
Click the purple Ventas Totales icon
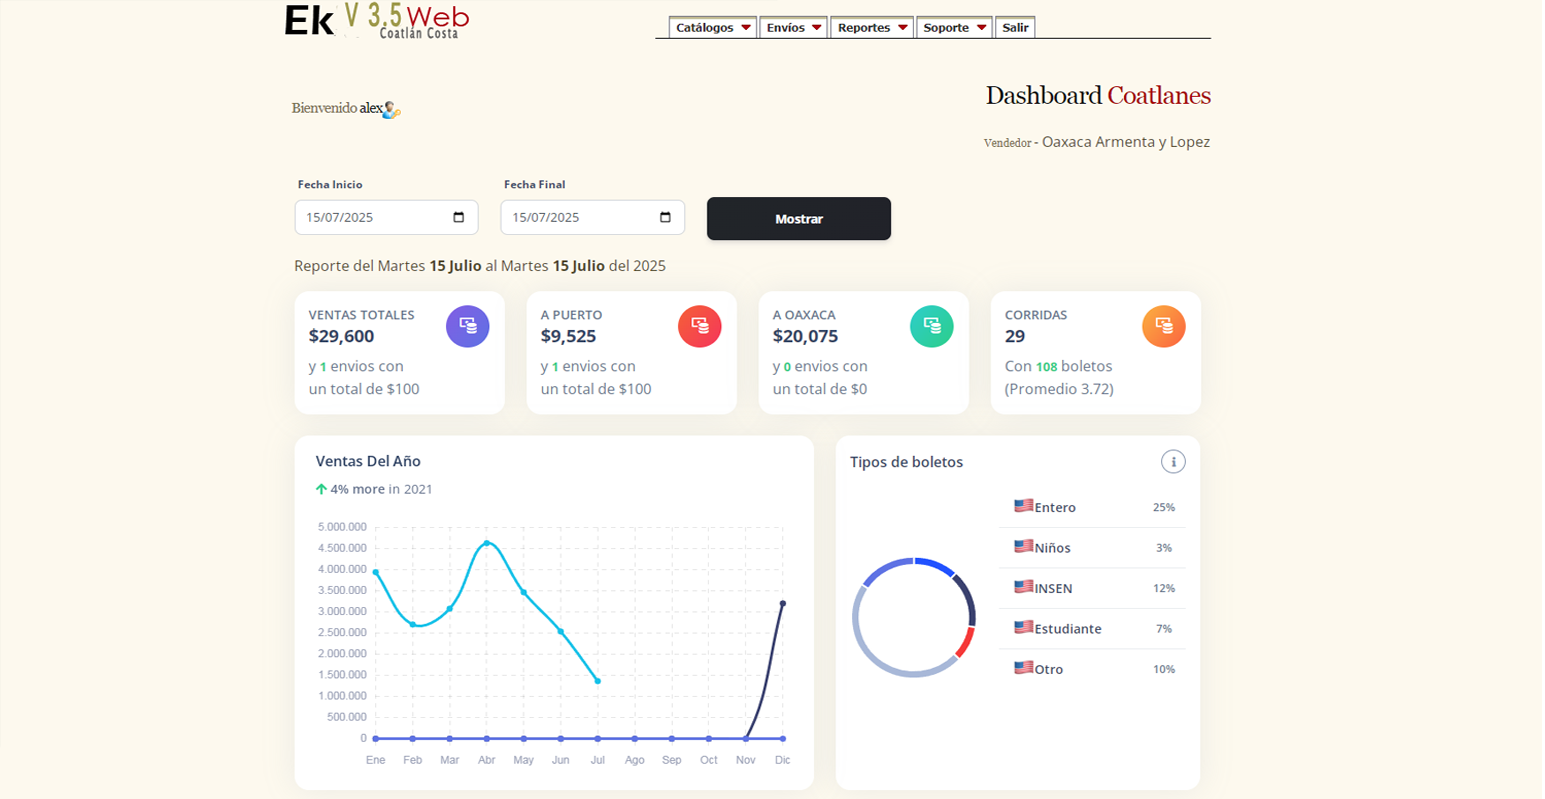click(467, 326)
